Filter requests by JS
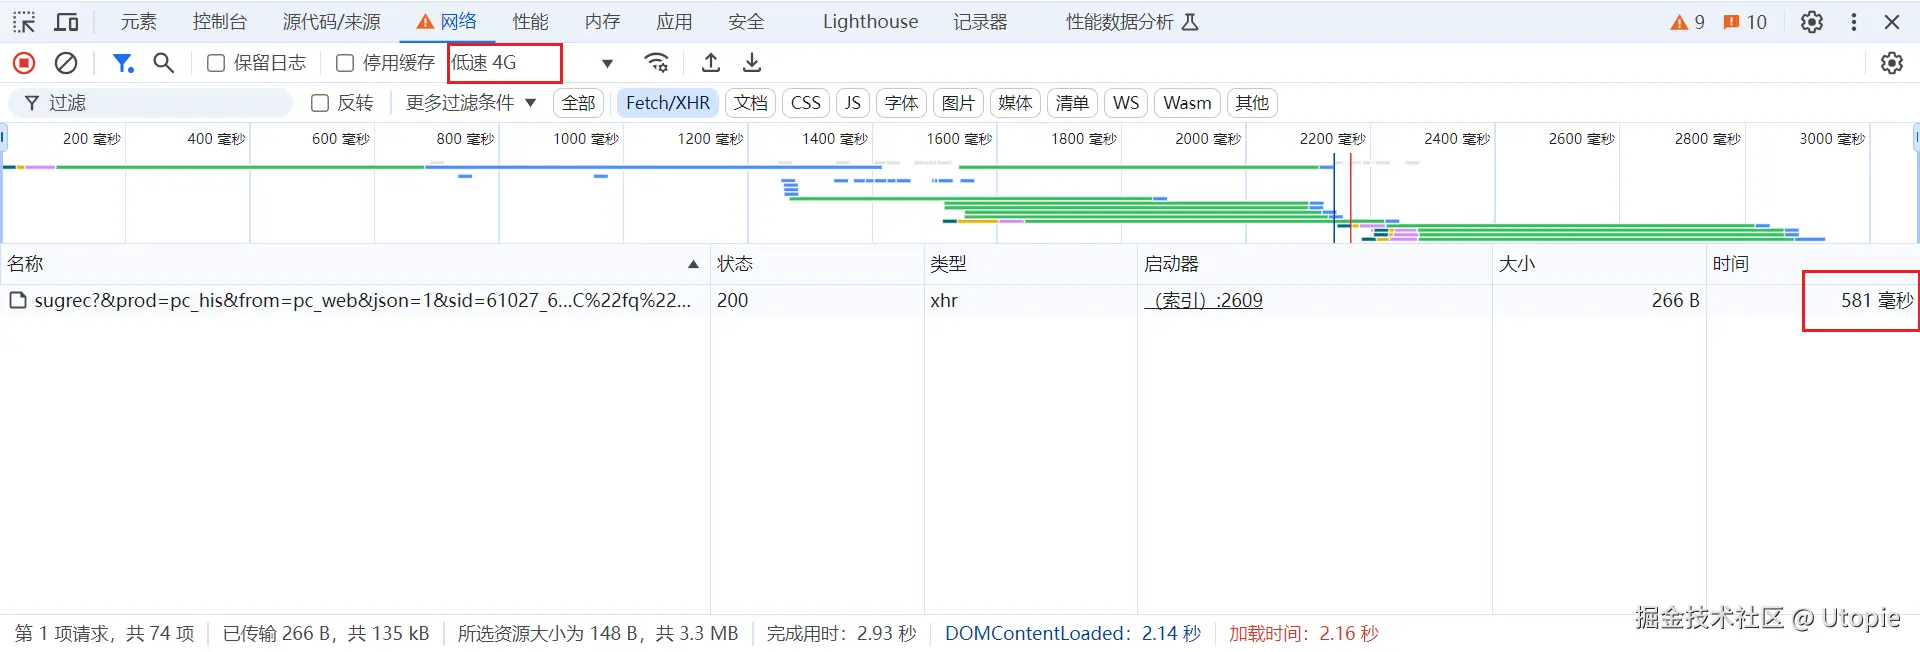This screenshot has height=652, width=1920. tap(852, 103)
